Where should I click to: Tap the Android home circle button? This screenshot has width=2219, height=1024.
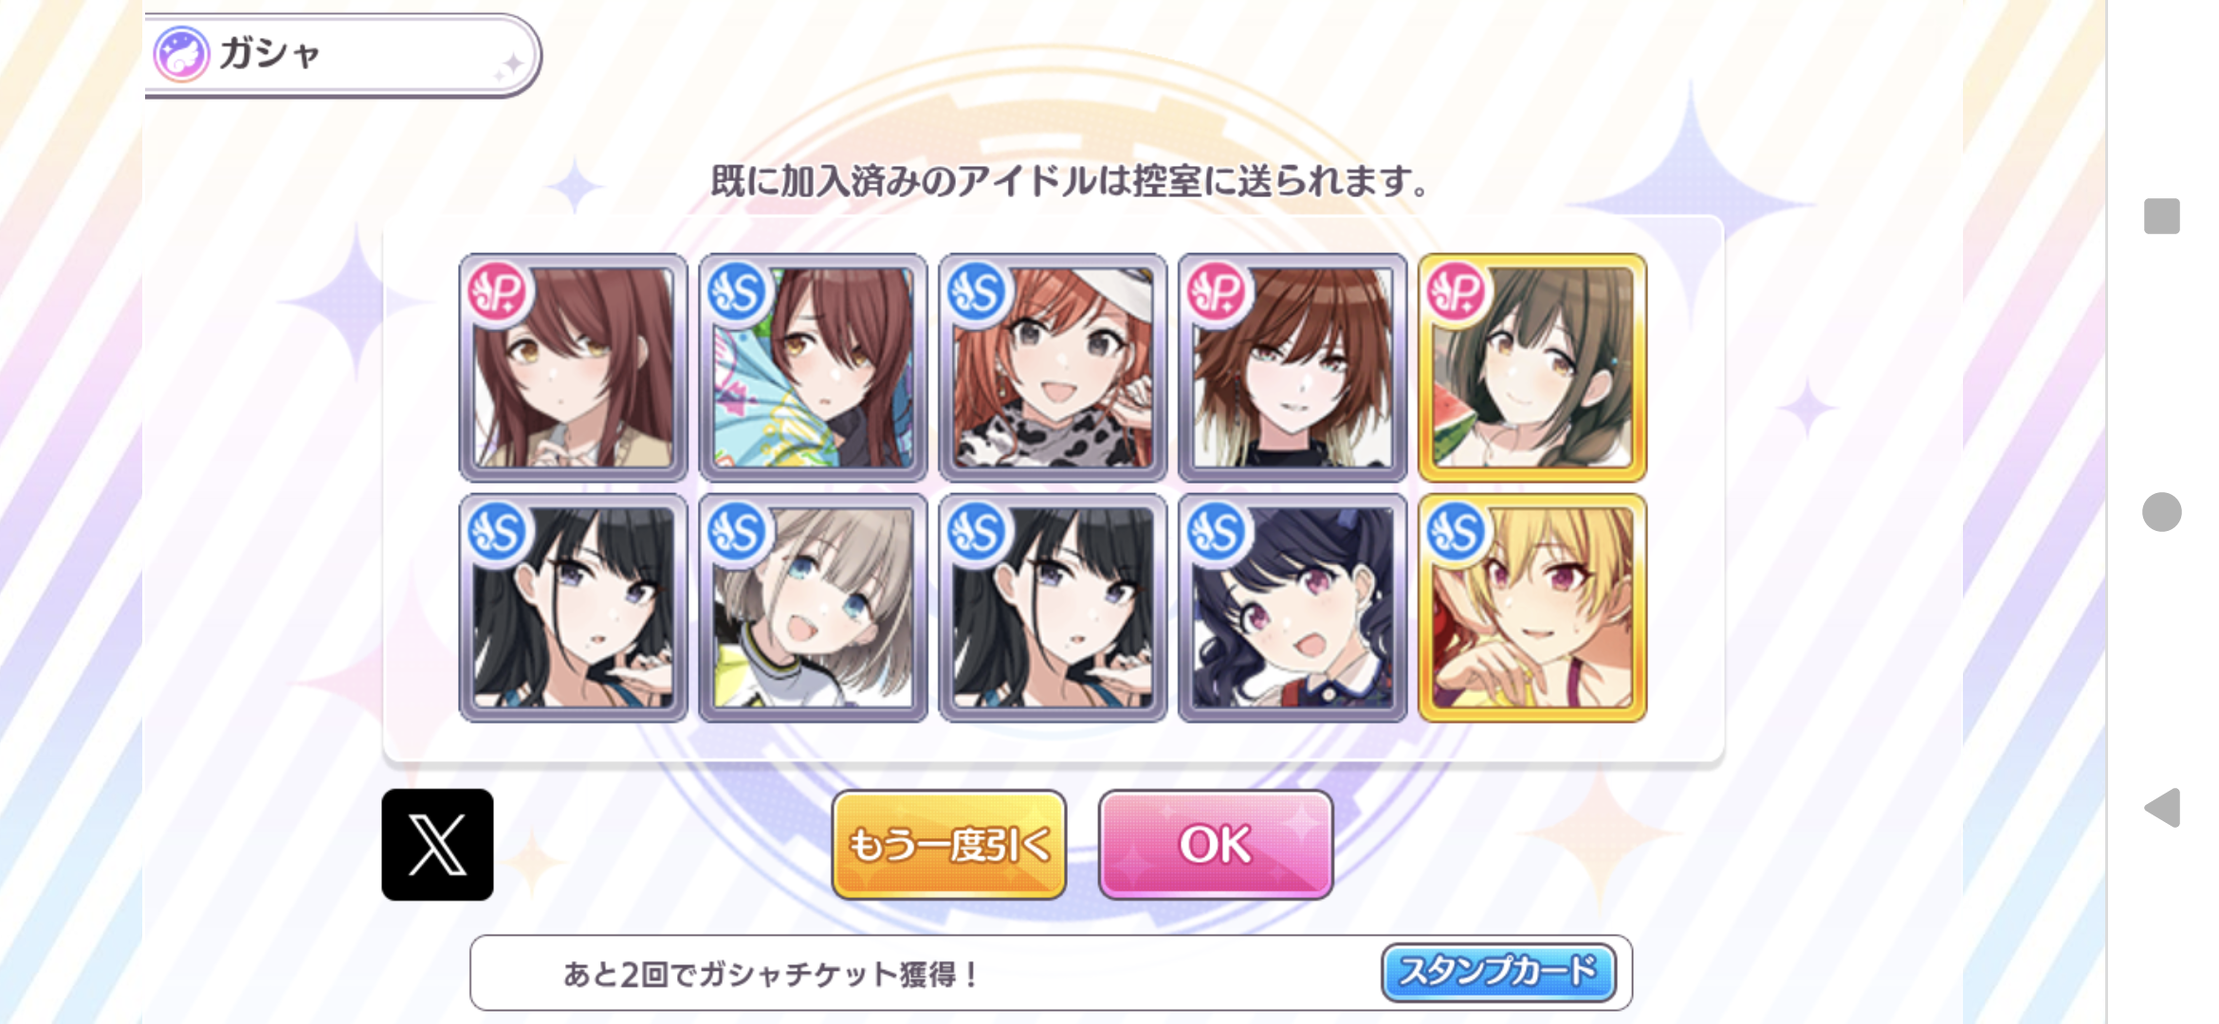tap(2161, 512)
